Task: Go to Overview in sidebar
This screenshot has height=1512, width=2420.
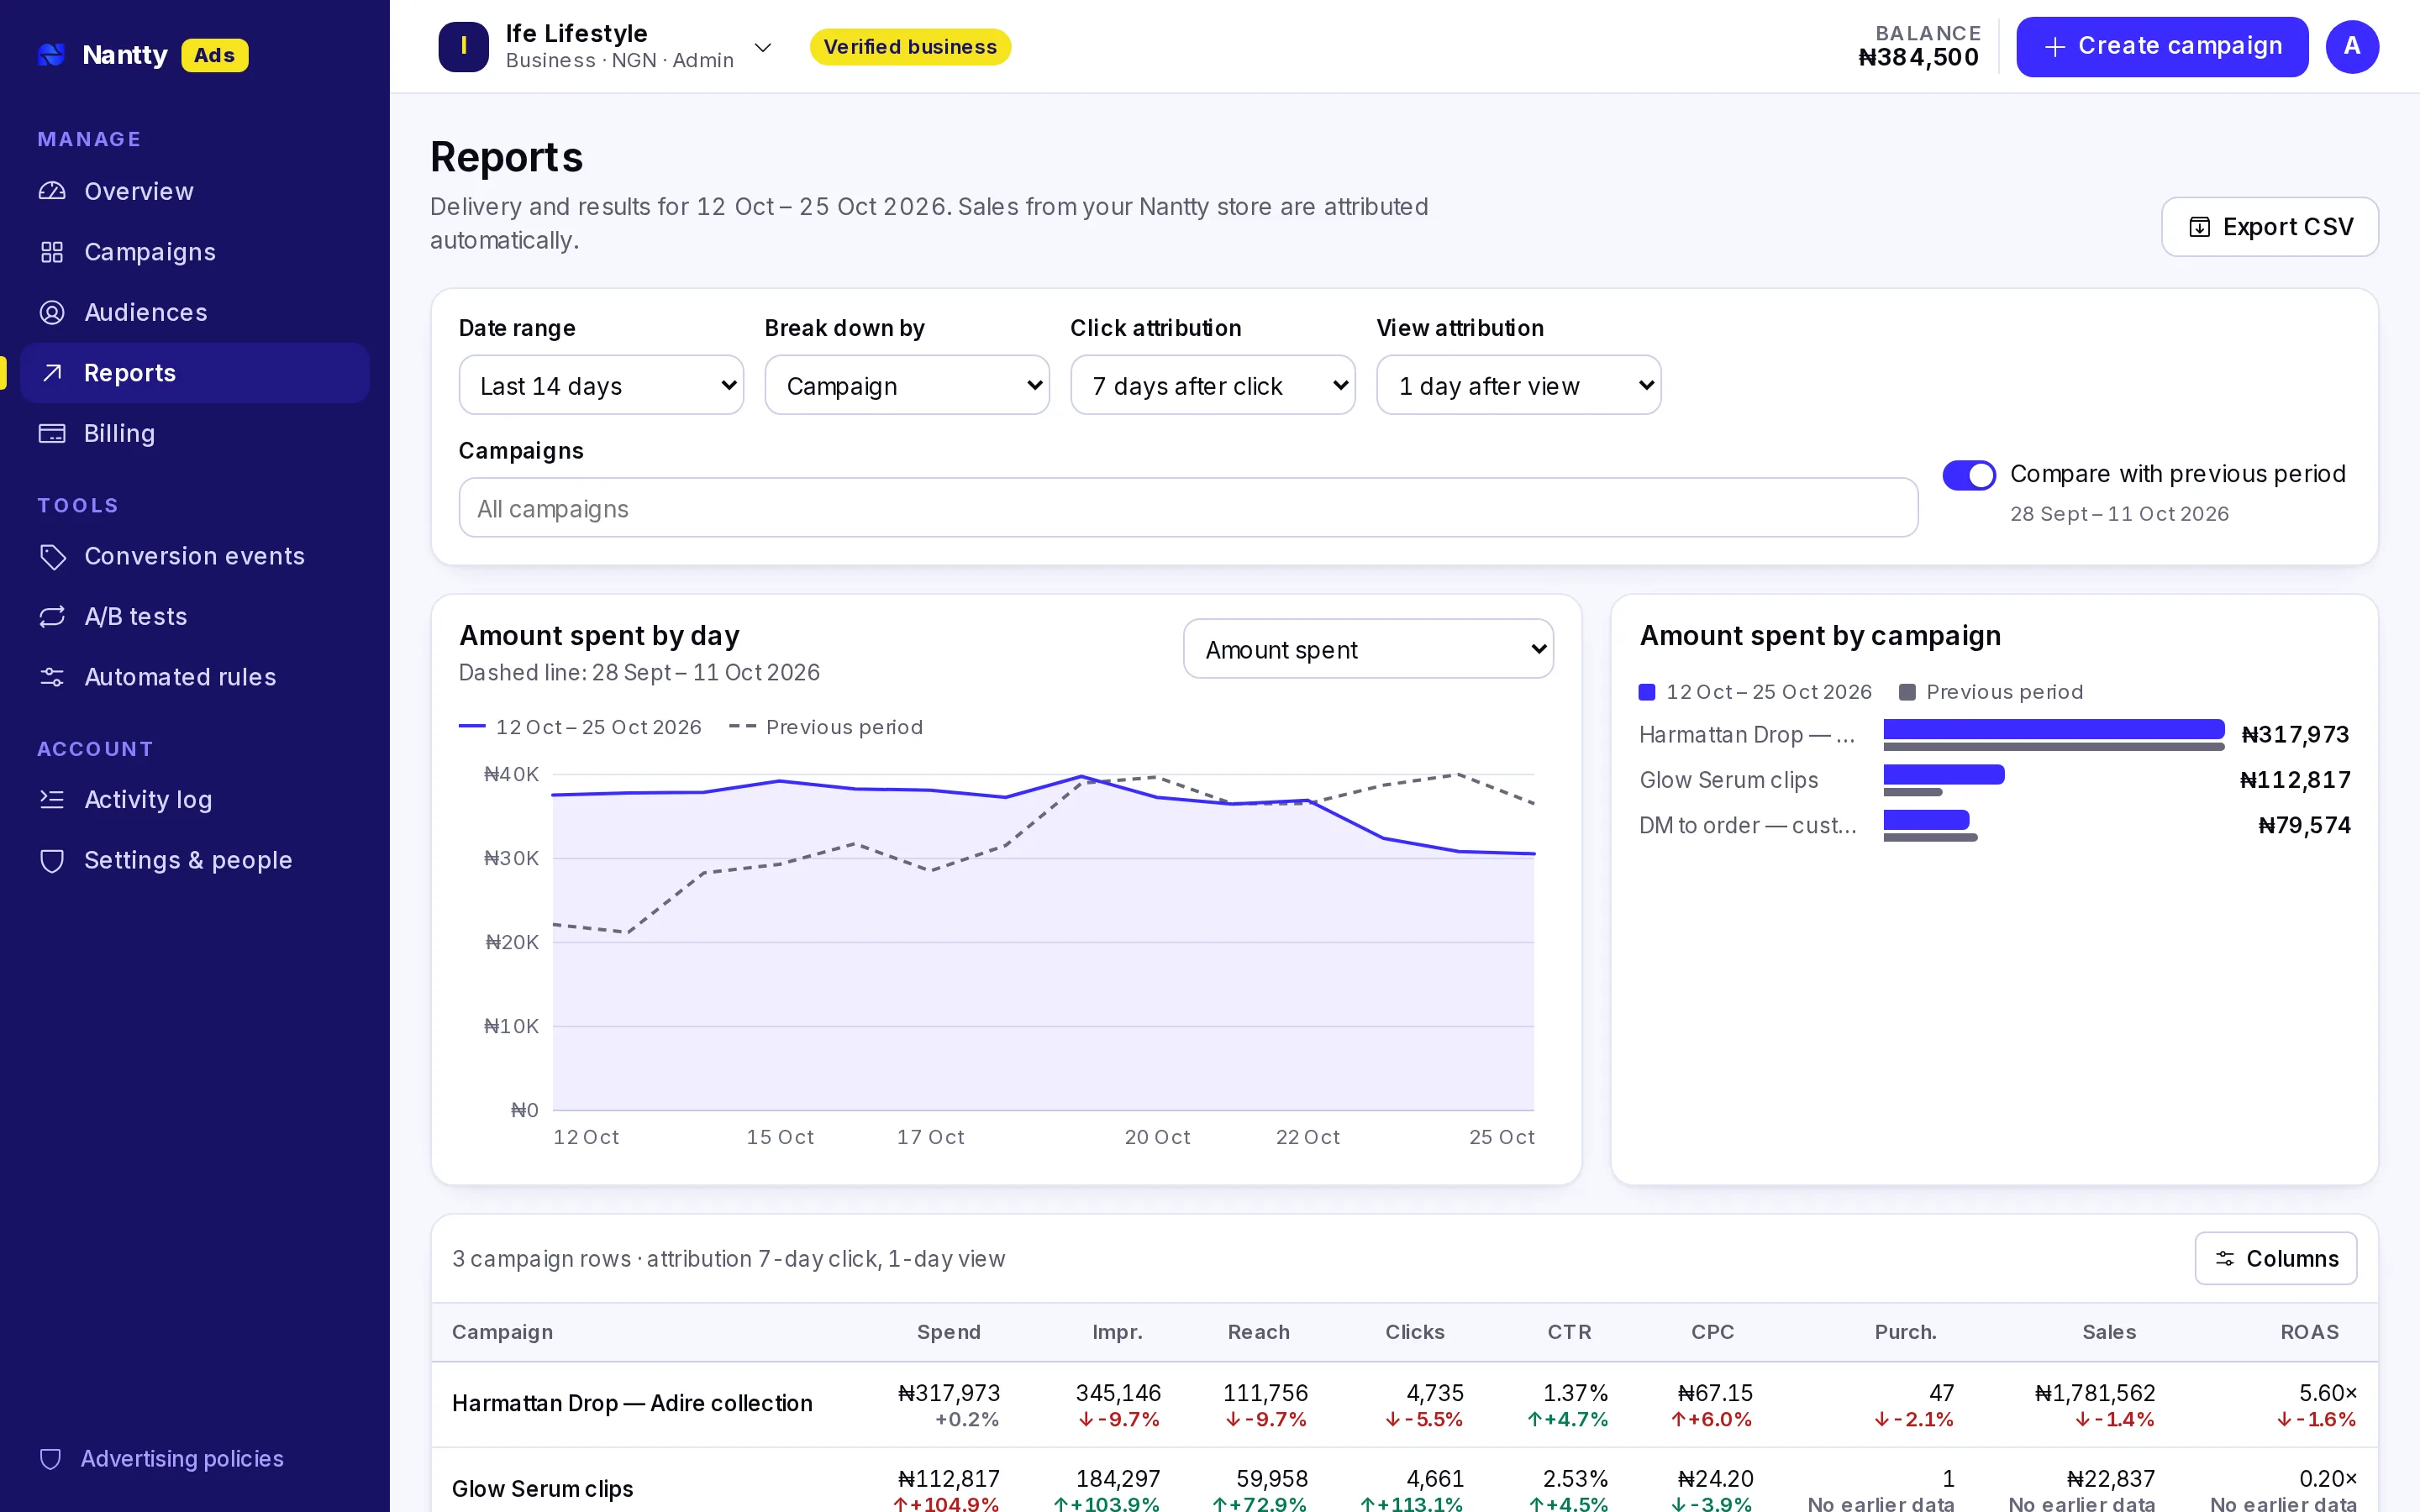Action: (x=195, y=191)
